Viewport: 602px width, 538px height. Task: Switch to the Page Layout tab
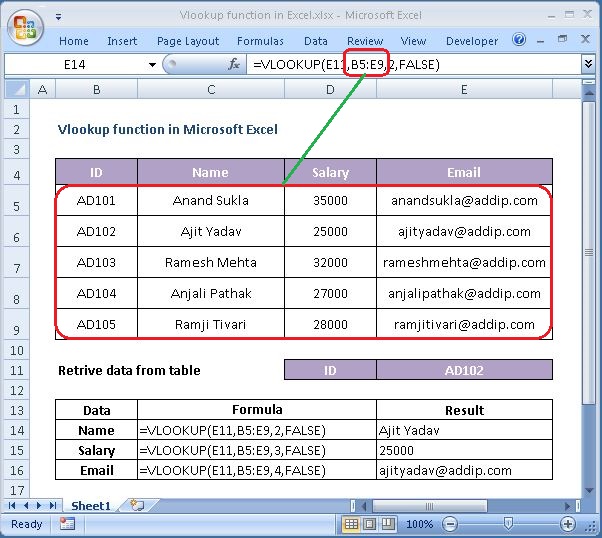coord(188,41)
